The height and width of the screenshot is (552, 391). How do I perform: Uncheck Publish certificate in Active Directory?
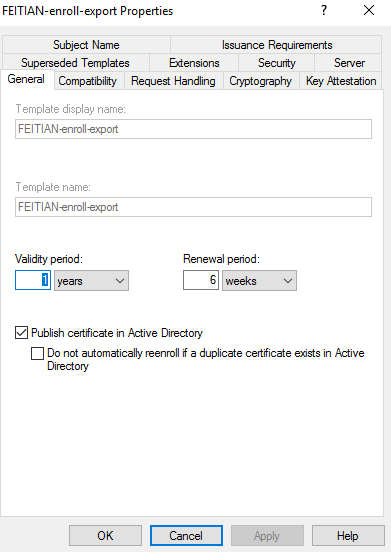click(21, 333)
